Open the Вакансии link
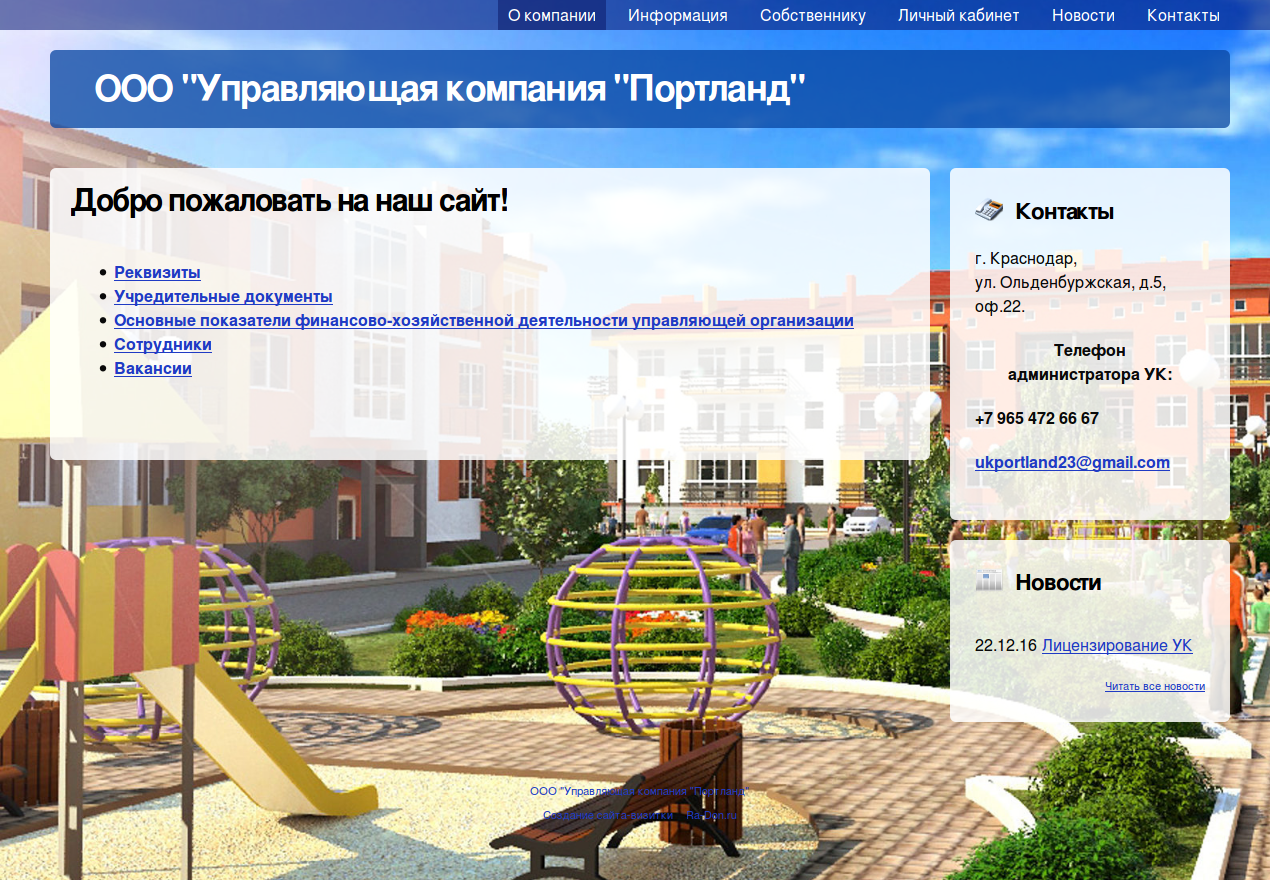Screen dimensions: 1270x880 tap(153, 368)
